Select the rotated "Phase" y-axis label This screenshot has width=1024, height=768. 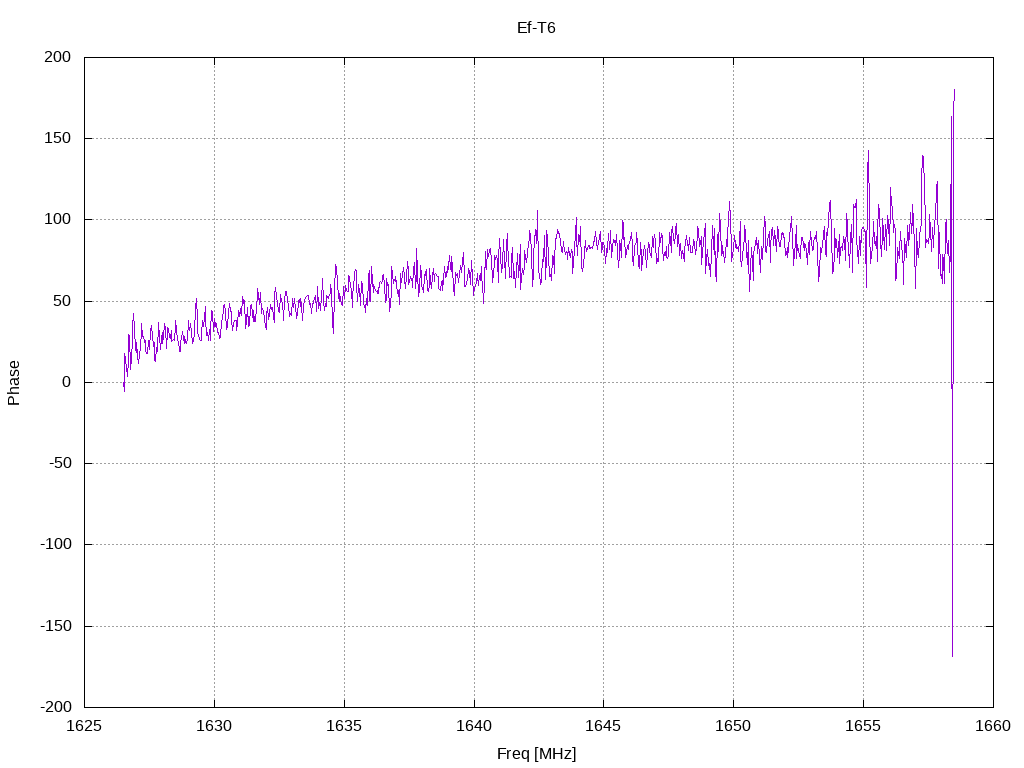pyautogui.click(x=14, y=383)
